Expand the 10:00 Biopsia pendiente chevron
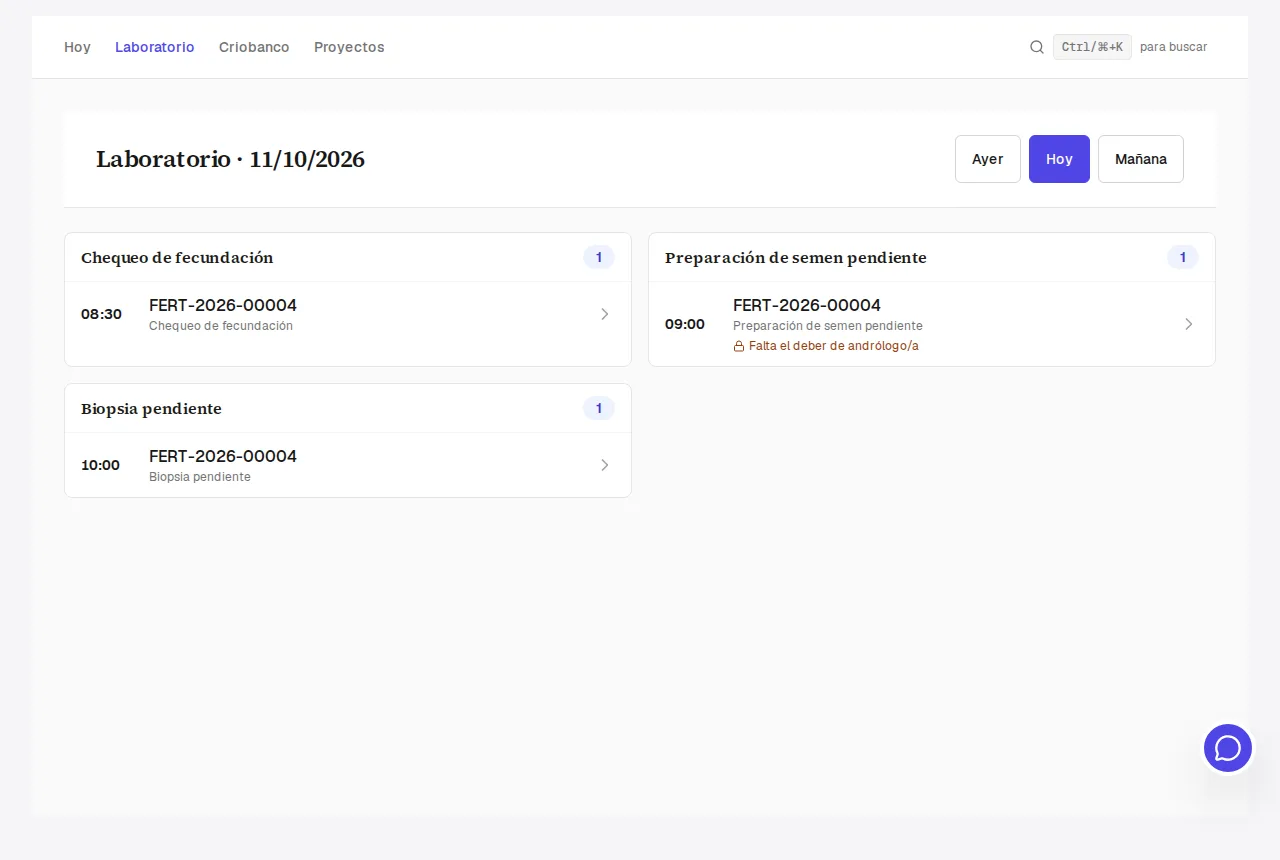 pyautogui.click(x=604, y=465)
